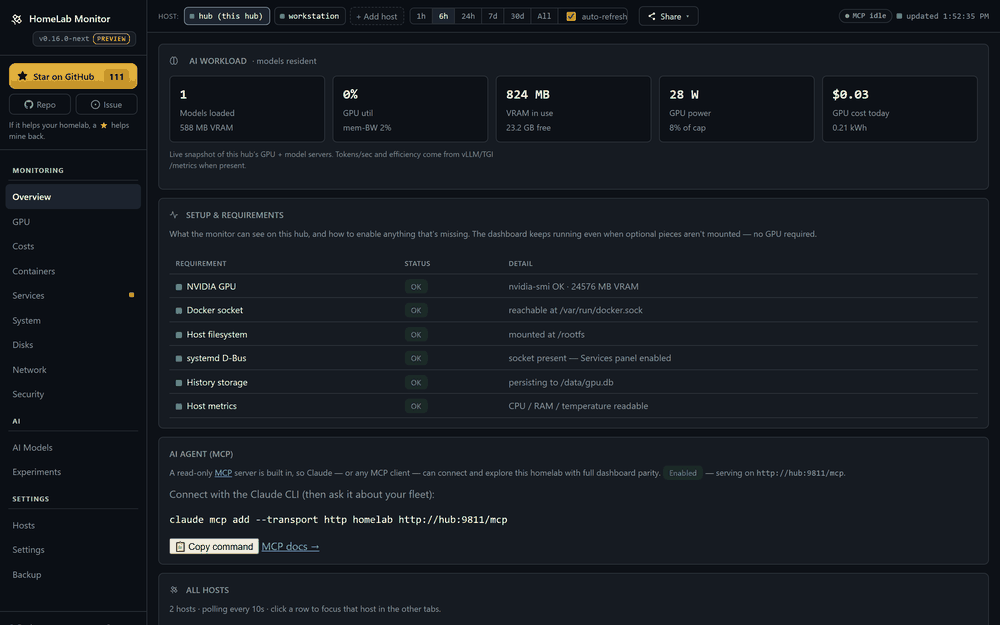Toggle the auto-refresh checkbox

click(571, 17)
